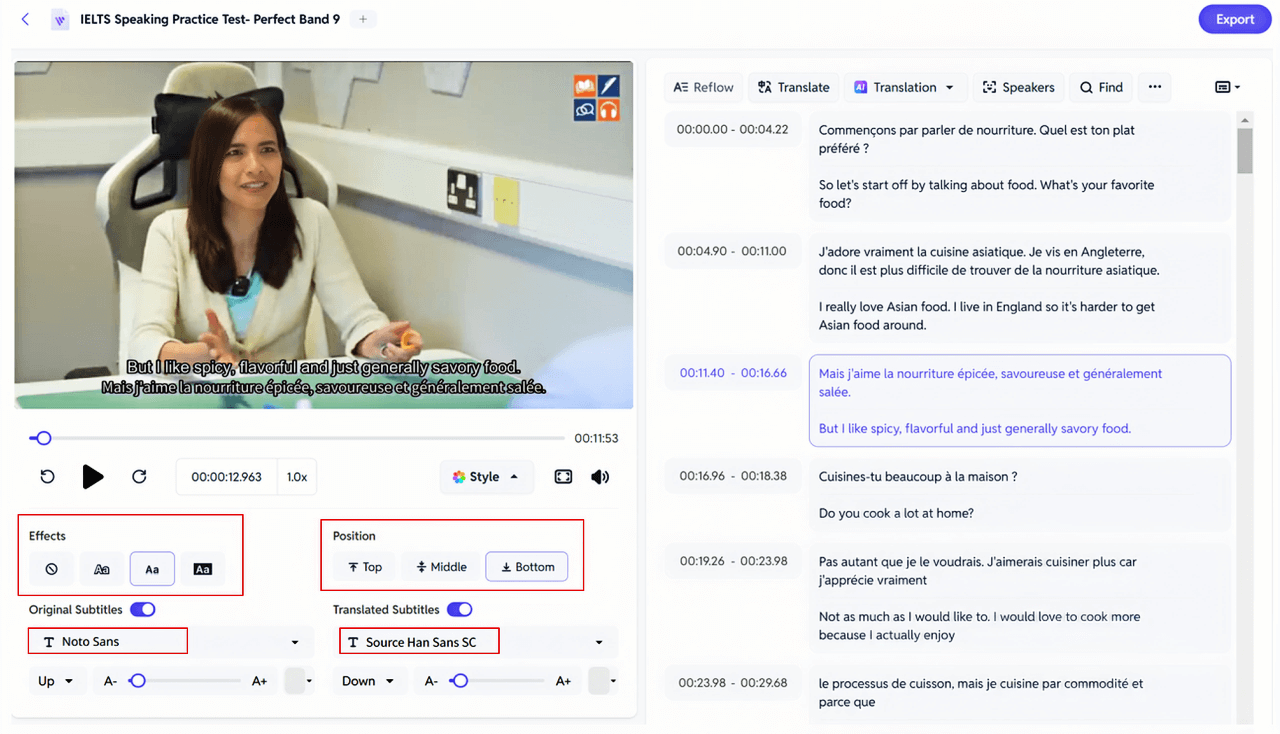Open original subtitle color swatch
Viewport: 1280px width, 734px height.
299,681
